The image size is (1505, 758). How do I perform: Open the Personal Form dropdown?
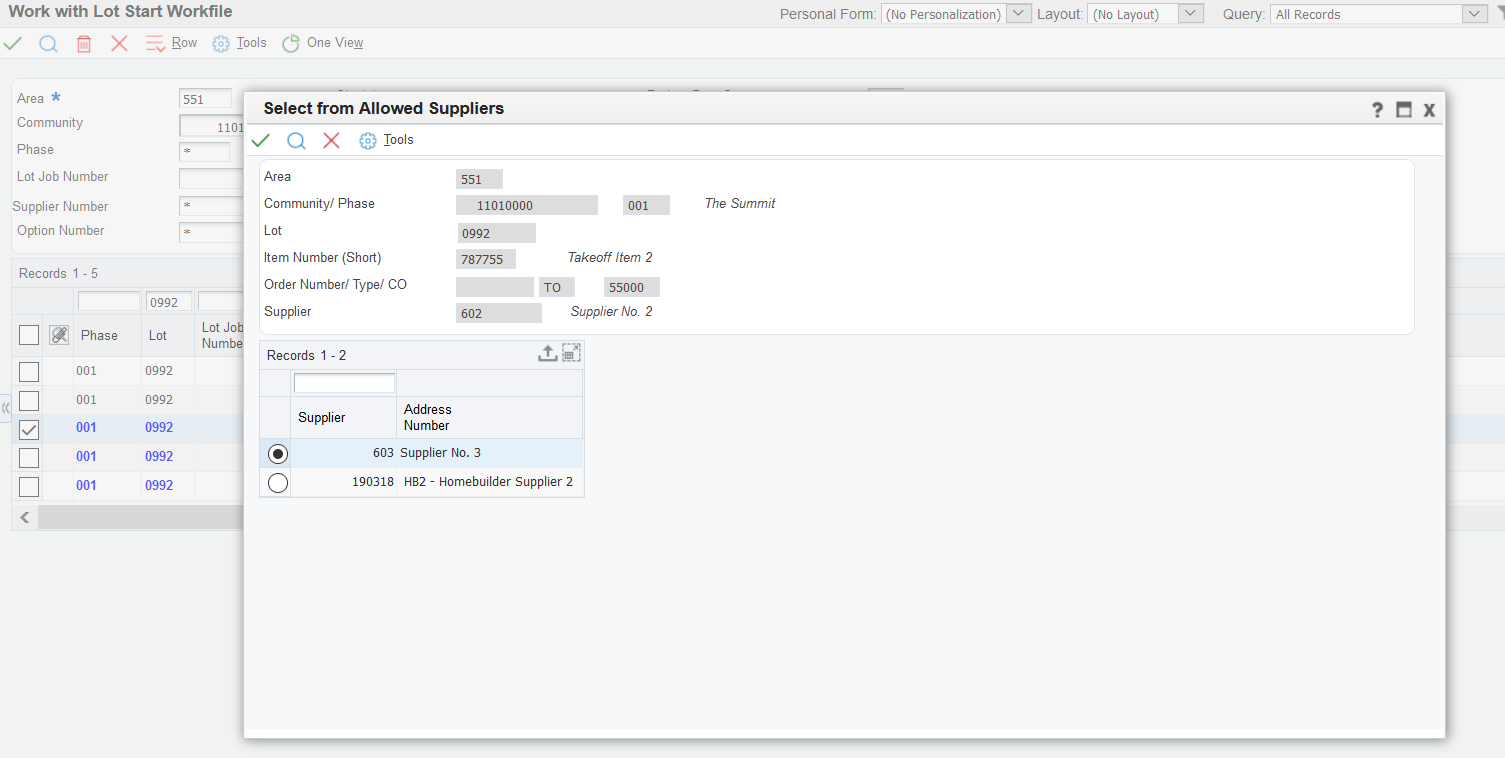click(x=1018, y=14)
